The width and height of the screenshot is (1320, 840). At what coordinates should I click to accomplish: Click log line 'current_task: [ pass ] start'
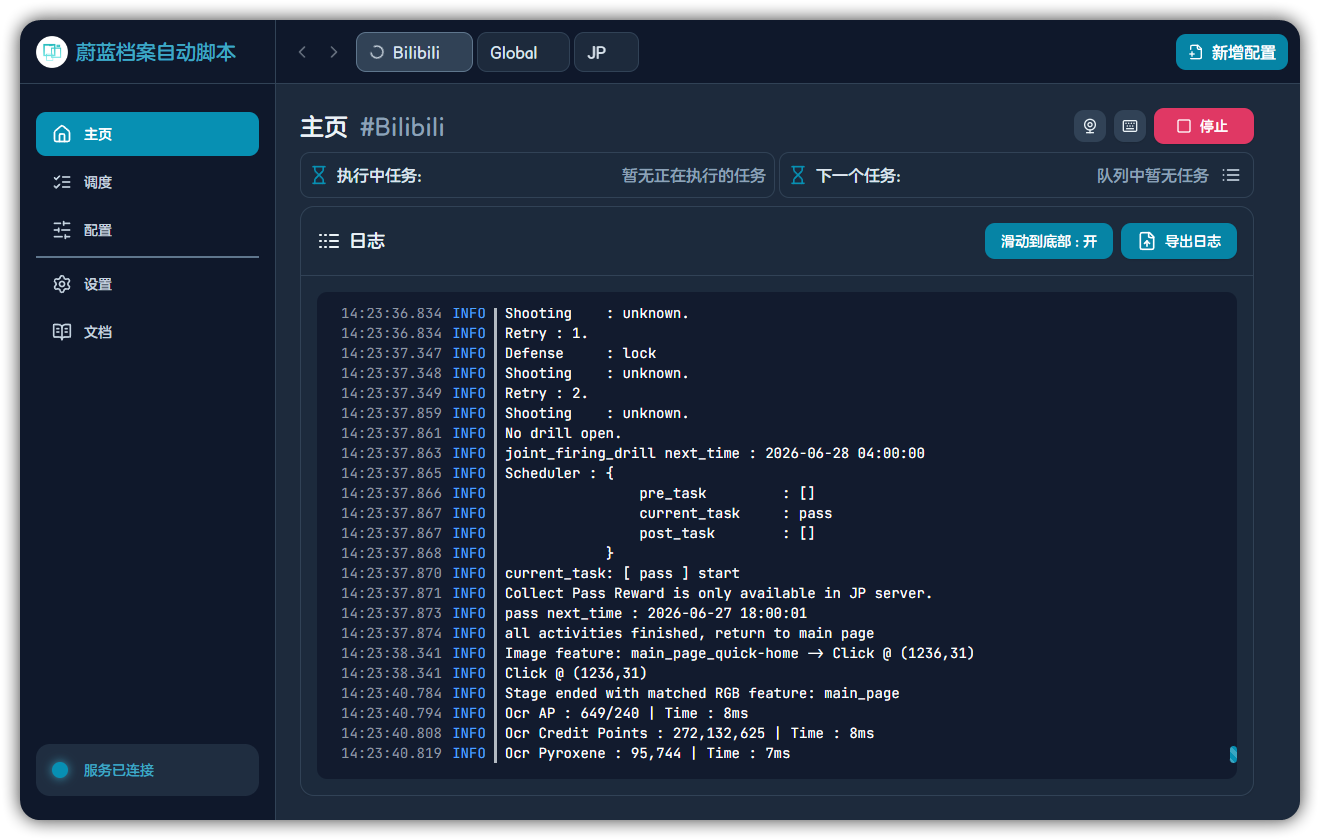tap(622, 573)
